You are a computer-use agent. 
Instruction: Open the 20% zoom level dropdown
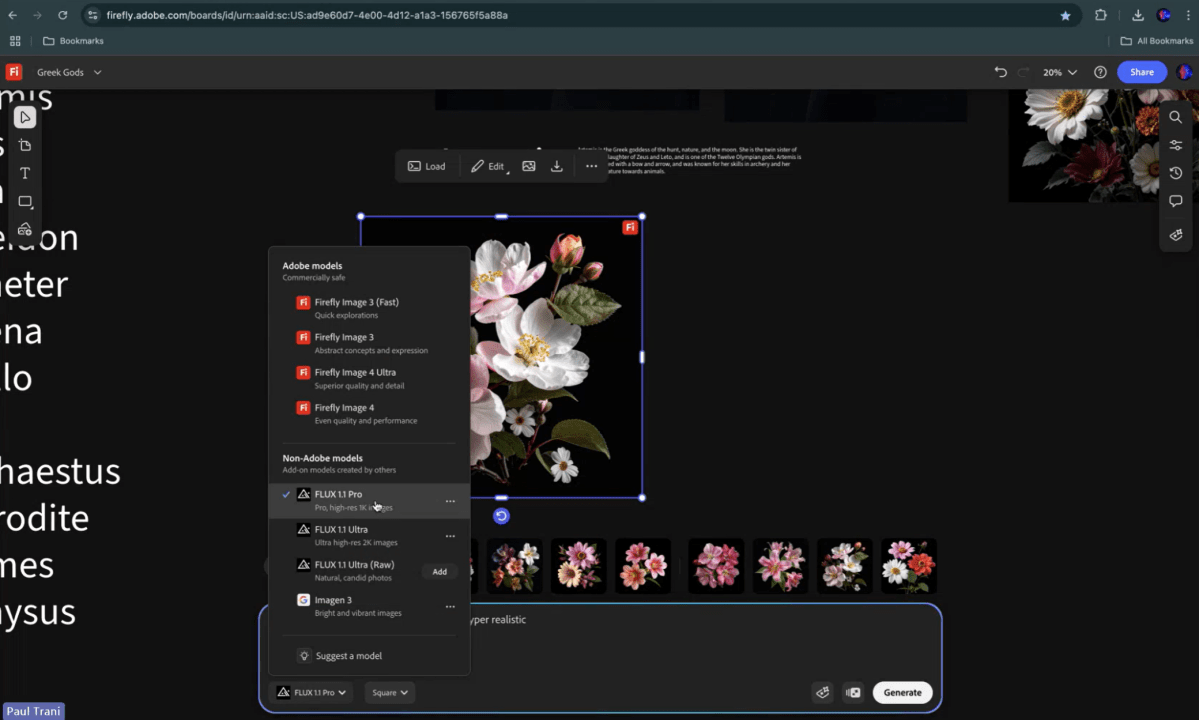tap(1060, 72)
